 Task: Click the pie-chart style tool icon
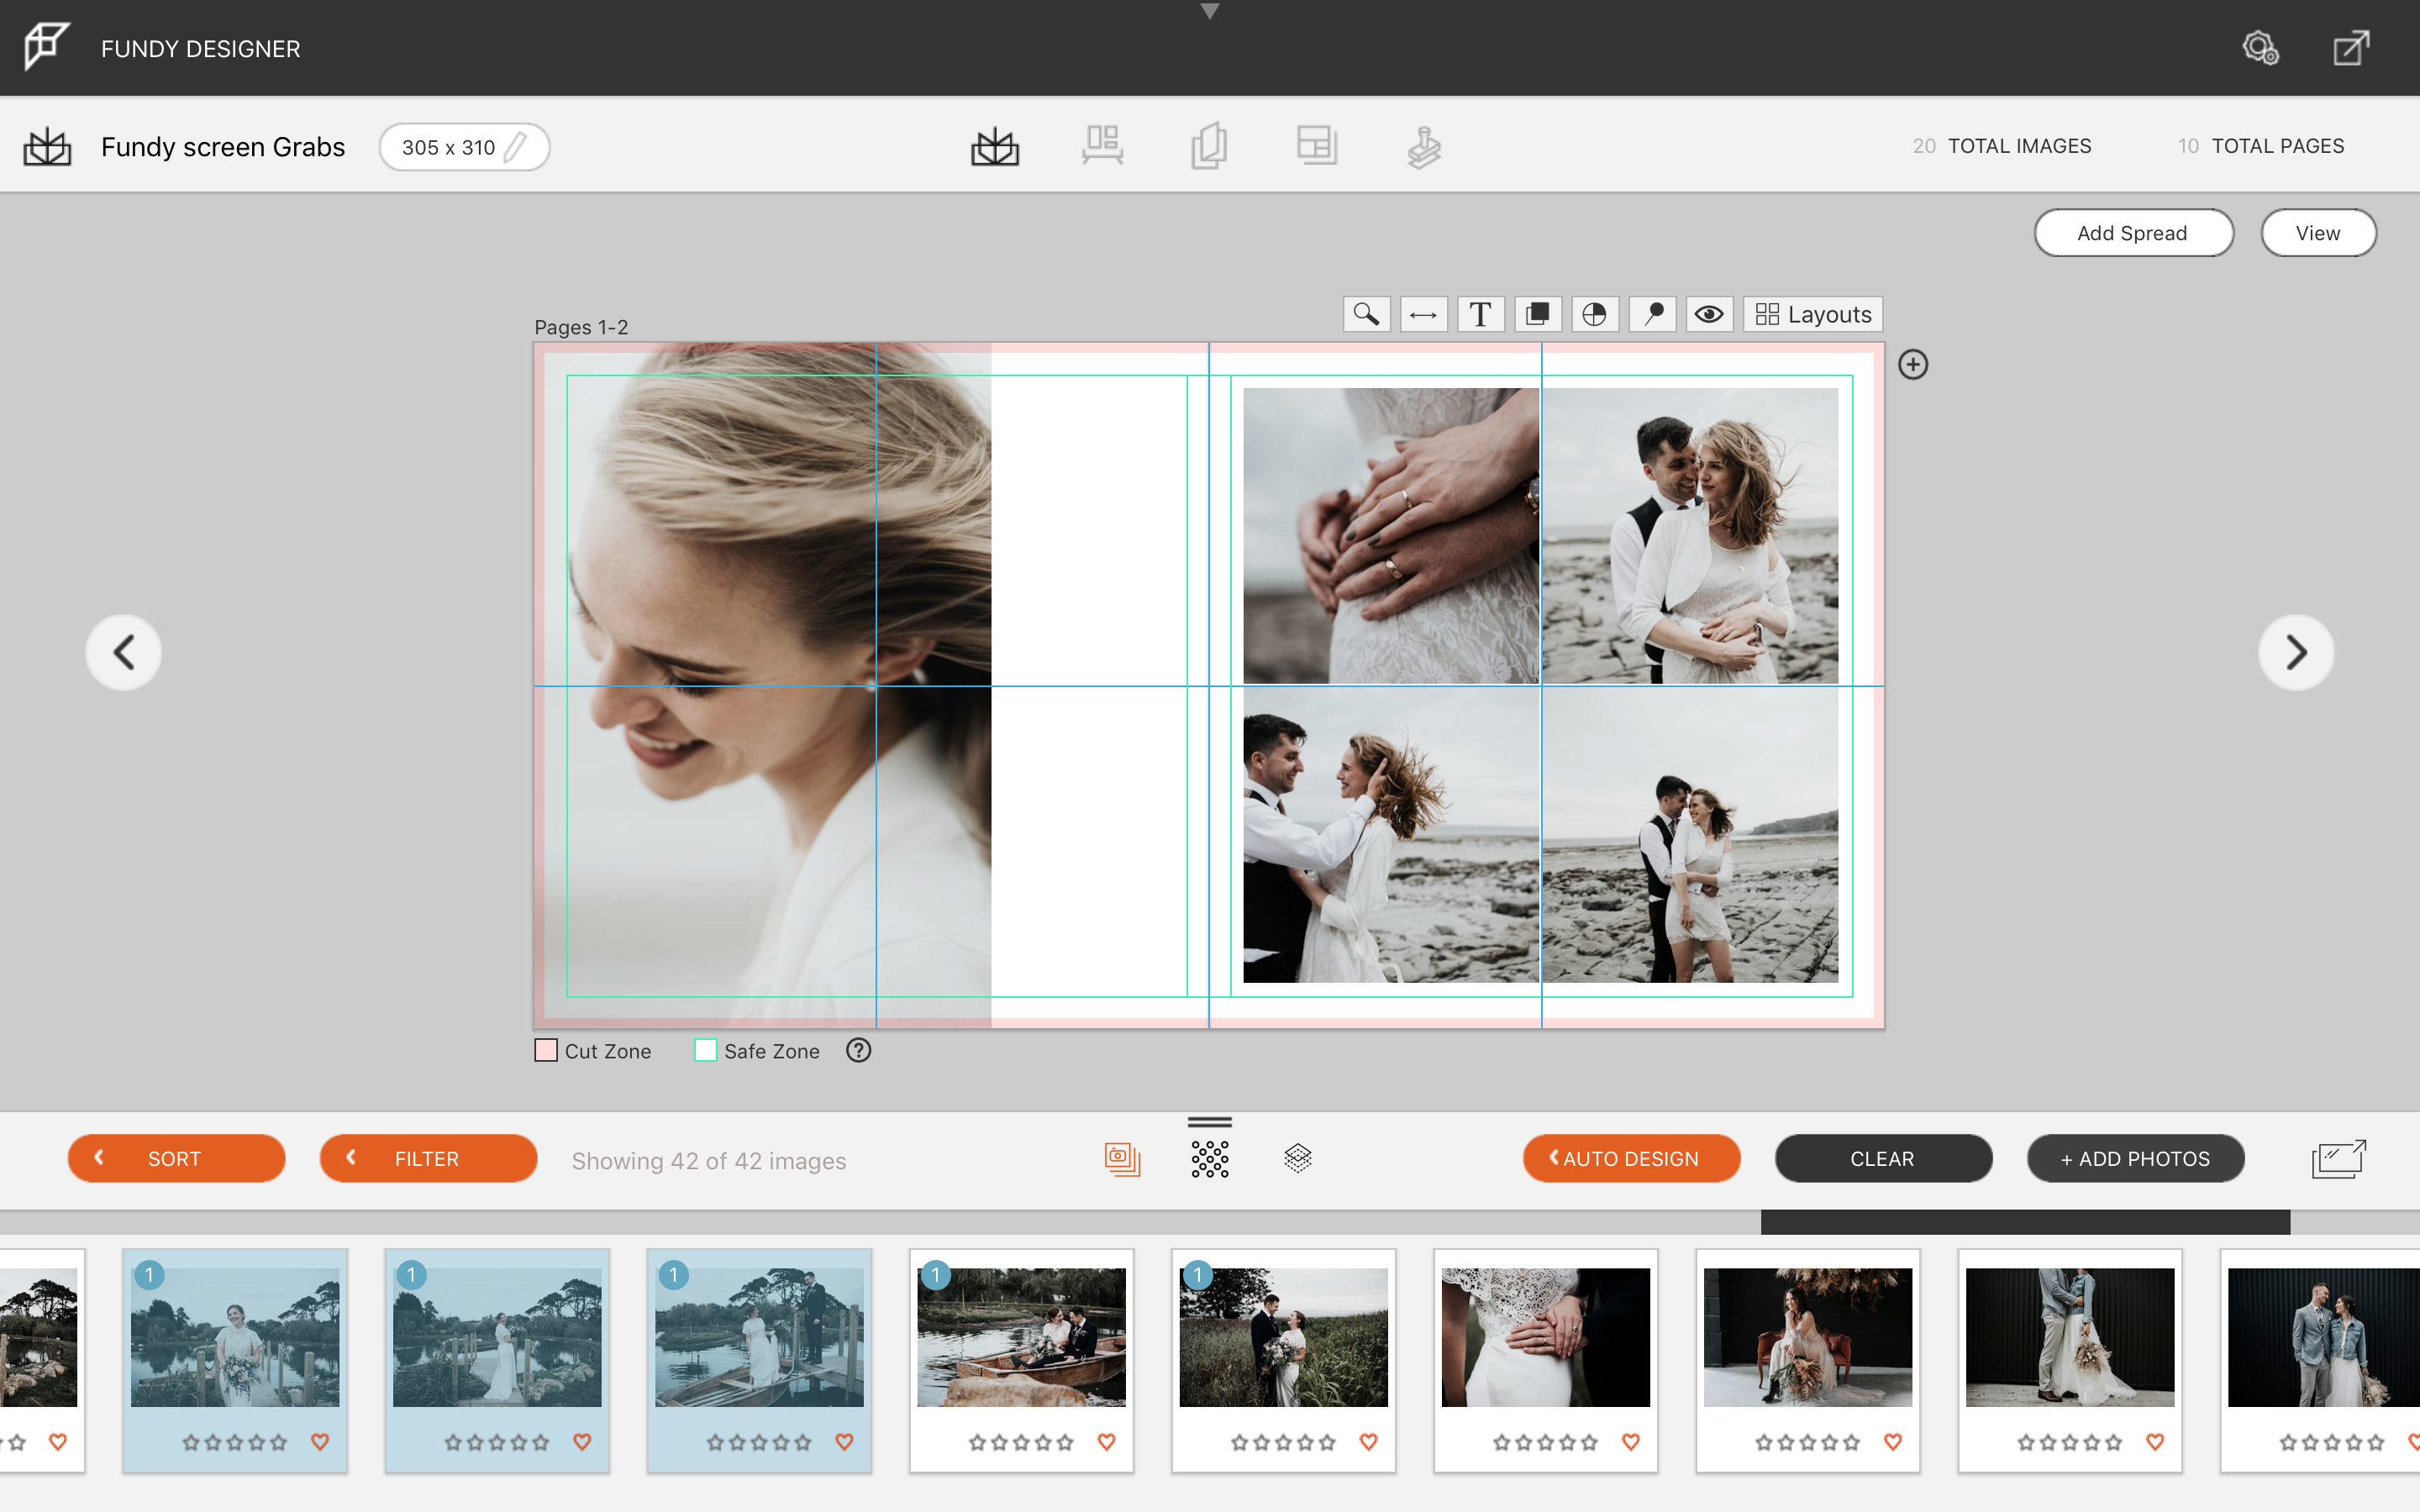pos(1594,314)
